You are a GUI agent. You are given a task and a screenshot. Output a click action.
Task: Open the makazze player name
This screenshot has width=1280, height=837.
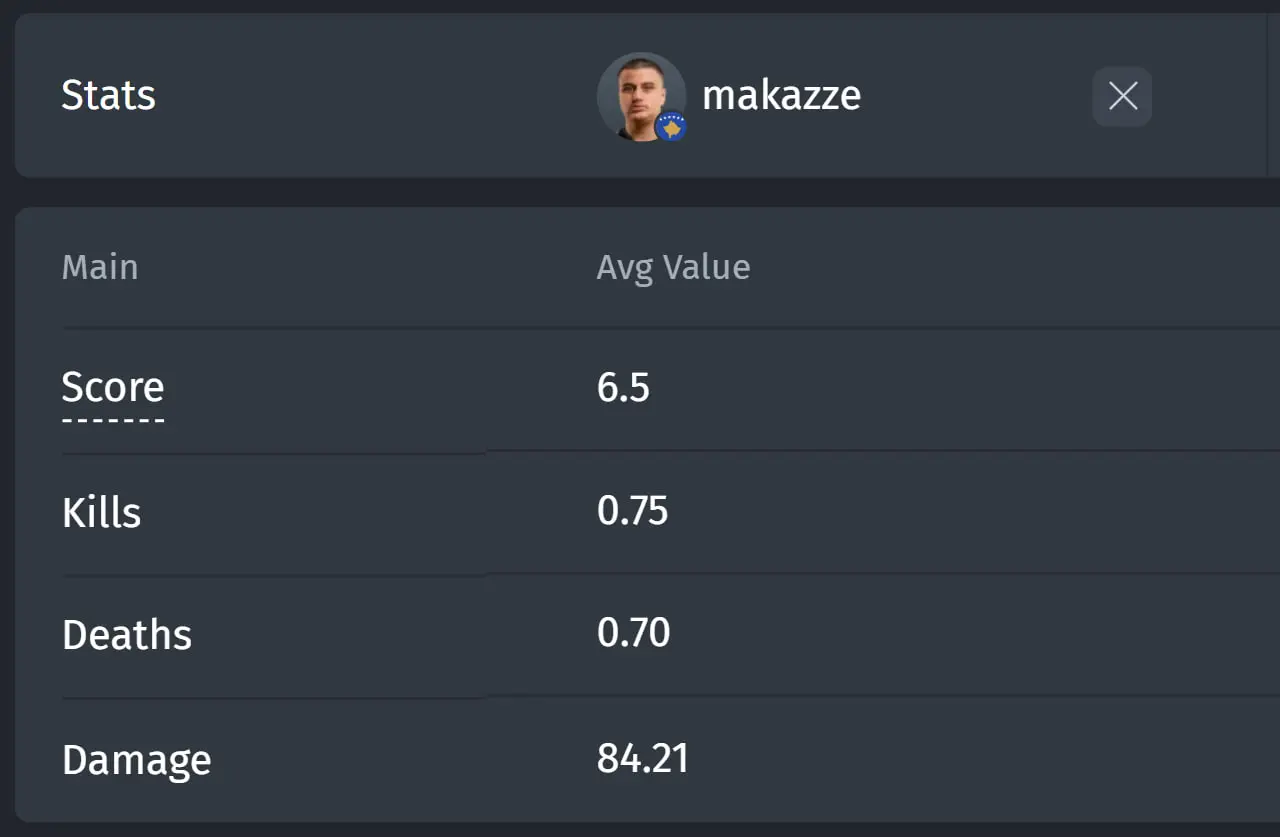coord(781,96)
